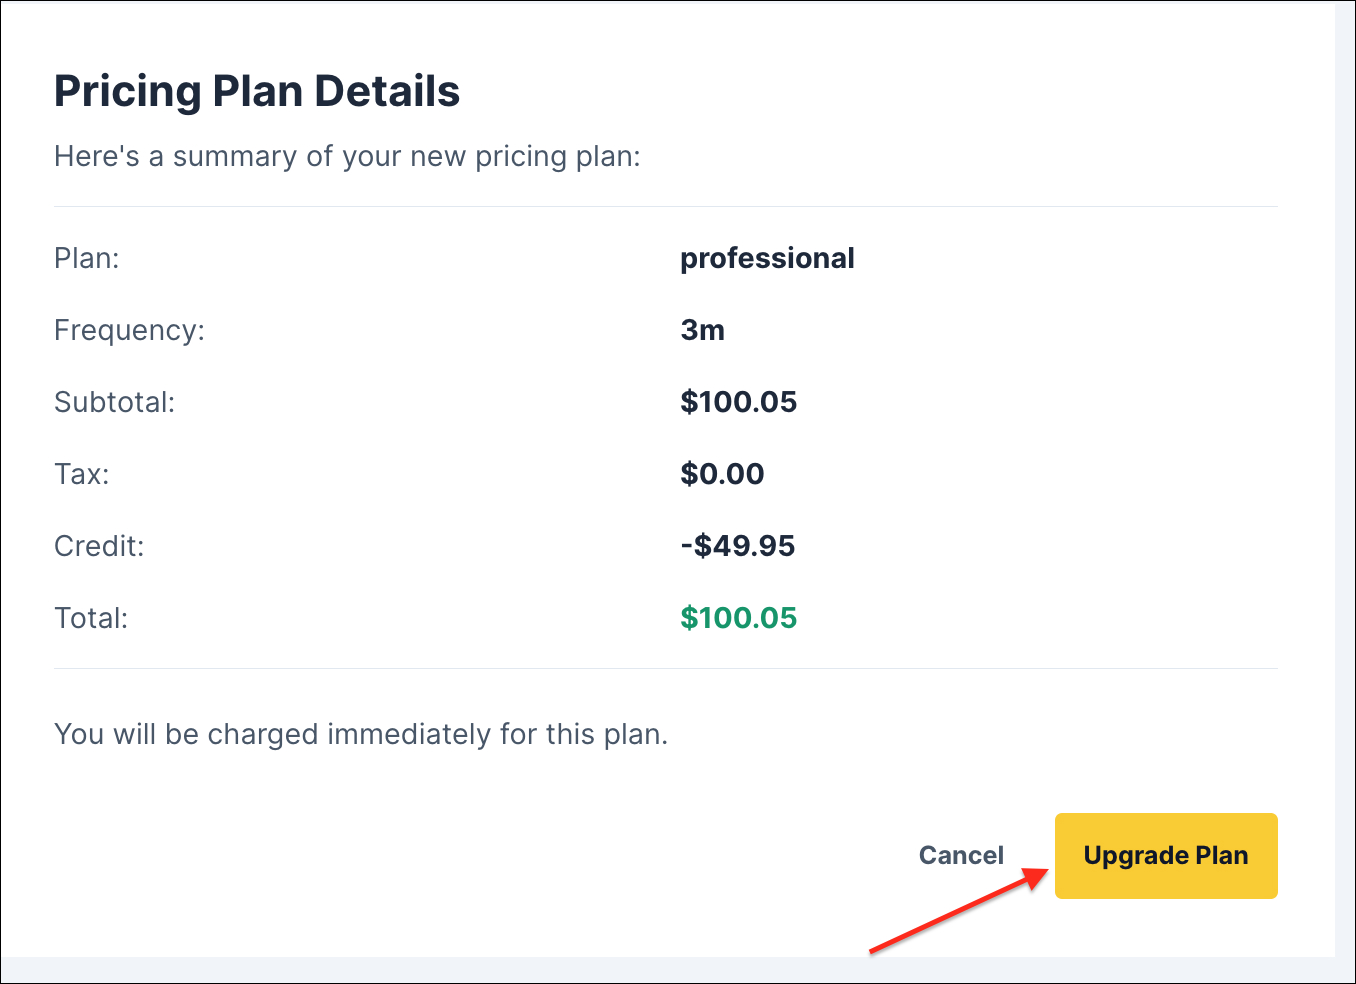Click the Total: label

[x=91, y=618]
